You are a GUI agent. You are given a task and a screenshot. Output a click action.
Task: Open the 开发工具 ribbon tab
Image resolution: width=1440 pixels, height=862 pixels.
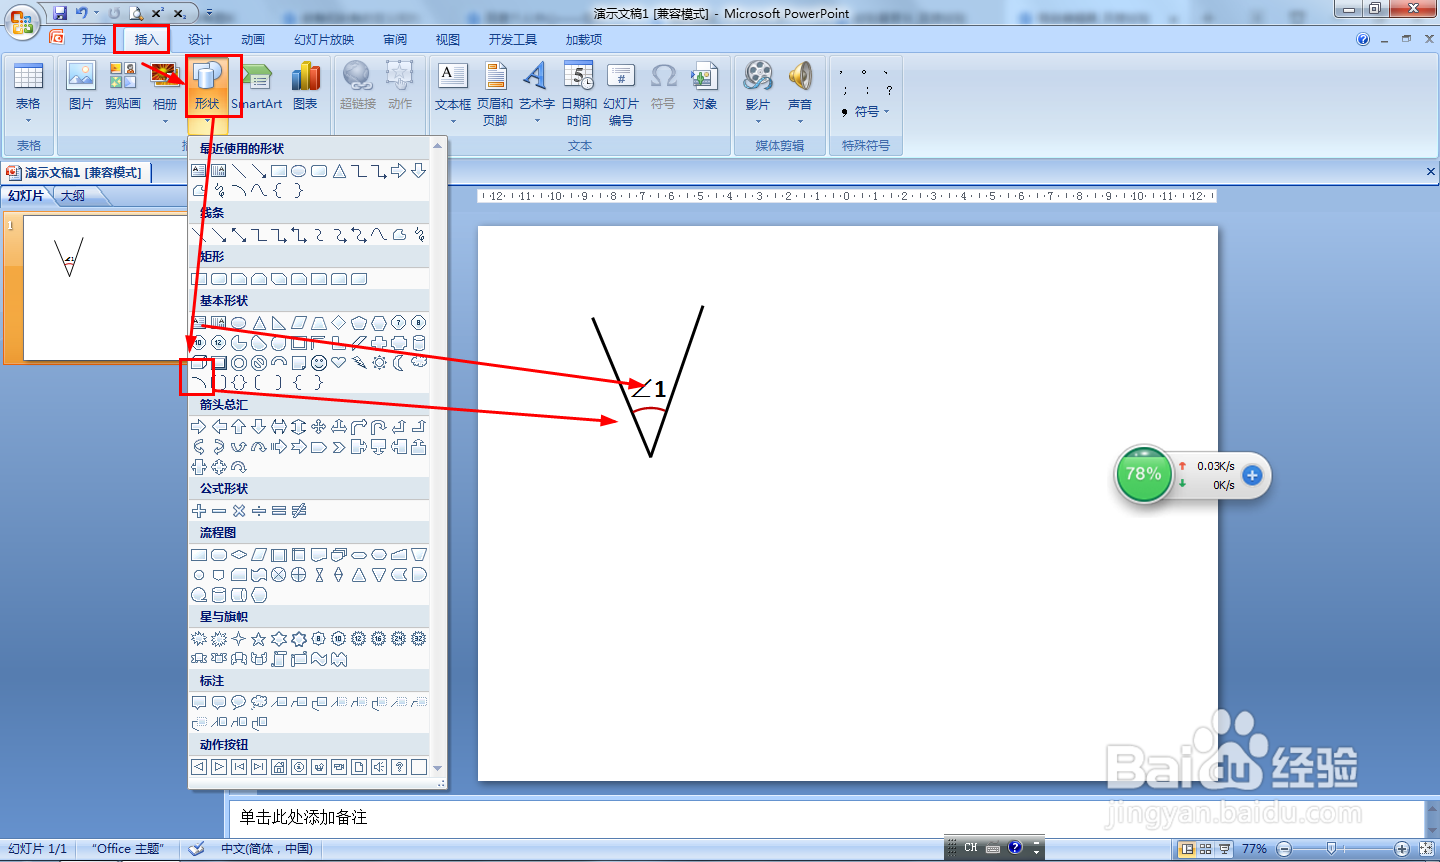513,39
